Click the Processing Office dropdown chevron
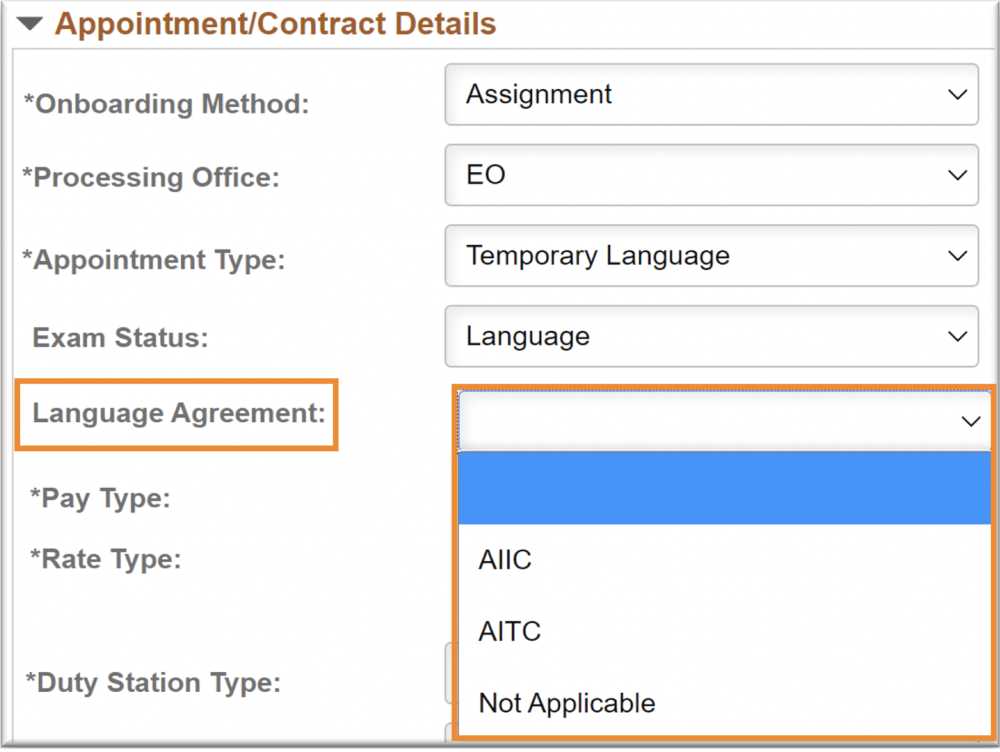The width and height of the screenshot is (1000, 752). (x=958, y=176)
